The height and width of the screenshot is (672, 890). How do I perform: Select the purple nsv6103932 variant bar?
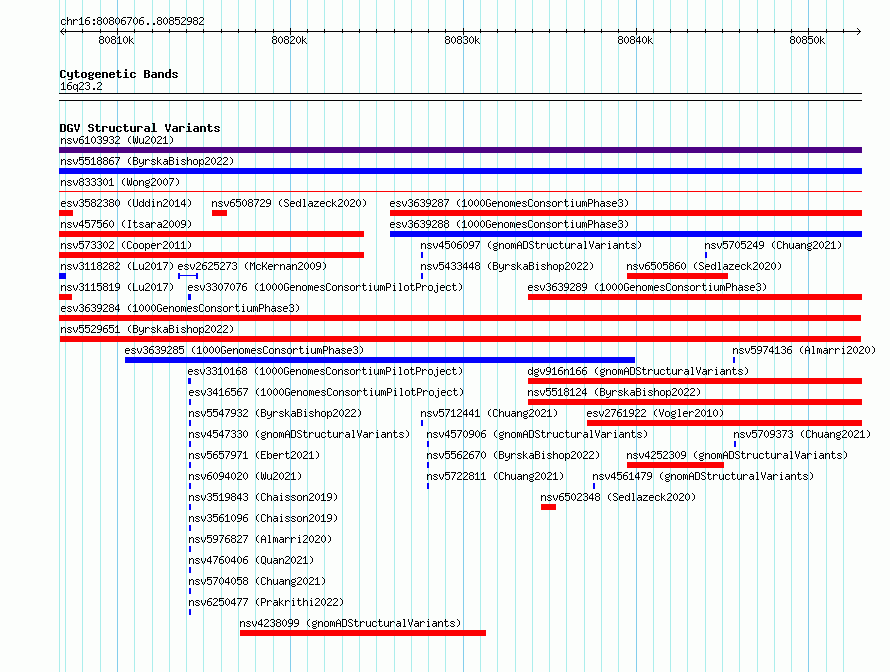tap(460, 150)
